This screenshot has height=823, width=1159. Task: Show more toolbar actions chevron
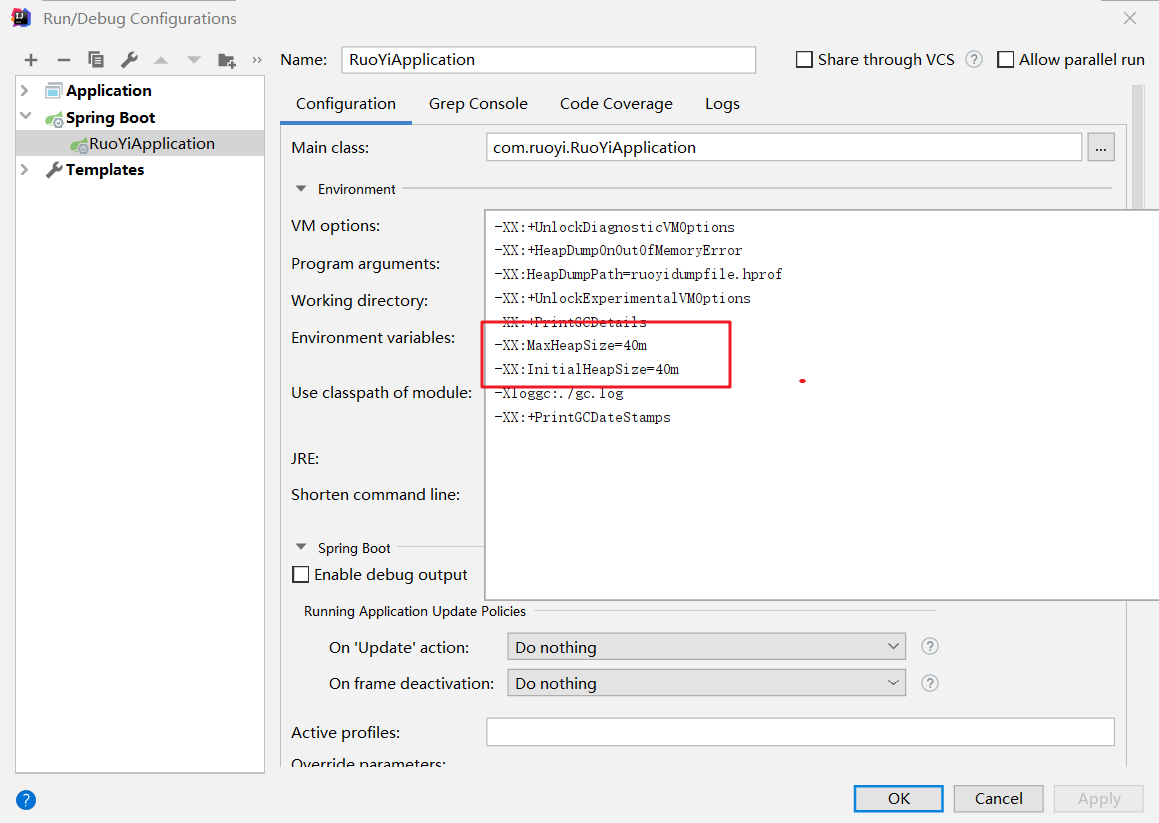click(257, 60)
